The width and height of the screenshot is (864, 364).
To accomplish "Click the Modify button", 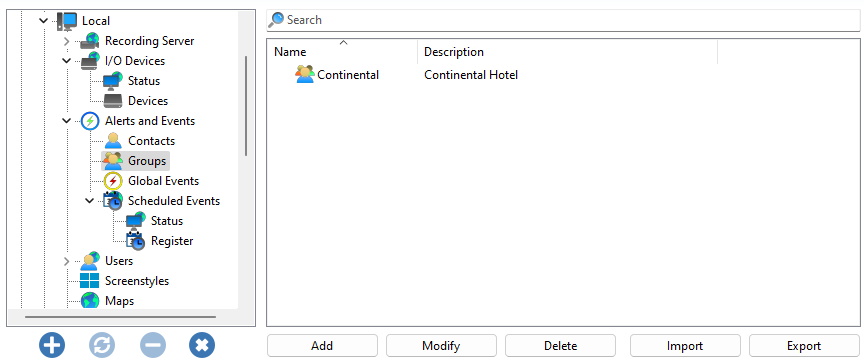I will tap(441, 346).
